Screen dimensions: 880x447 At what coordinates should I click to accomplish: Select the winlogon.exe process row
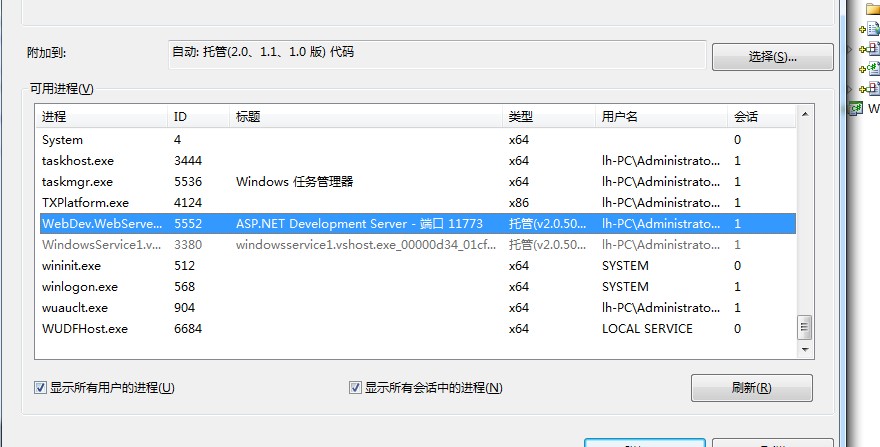click(418, 287)
